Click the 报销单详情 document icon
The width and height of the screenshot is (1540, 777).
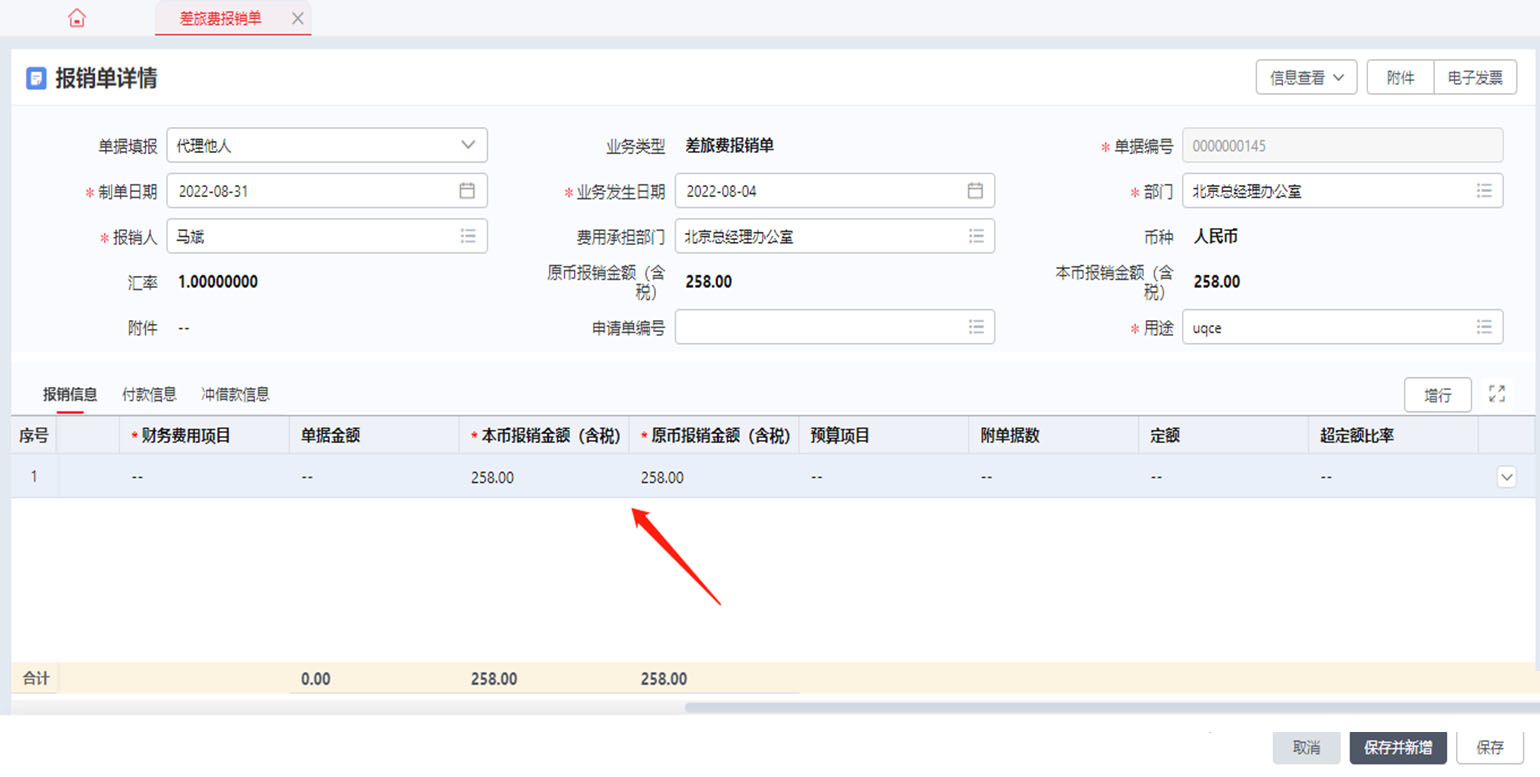tap(36, 79)
